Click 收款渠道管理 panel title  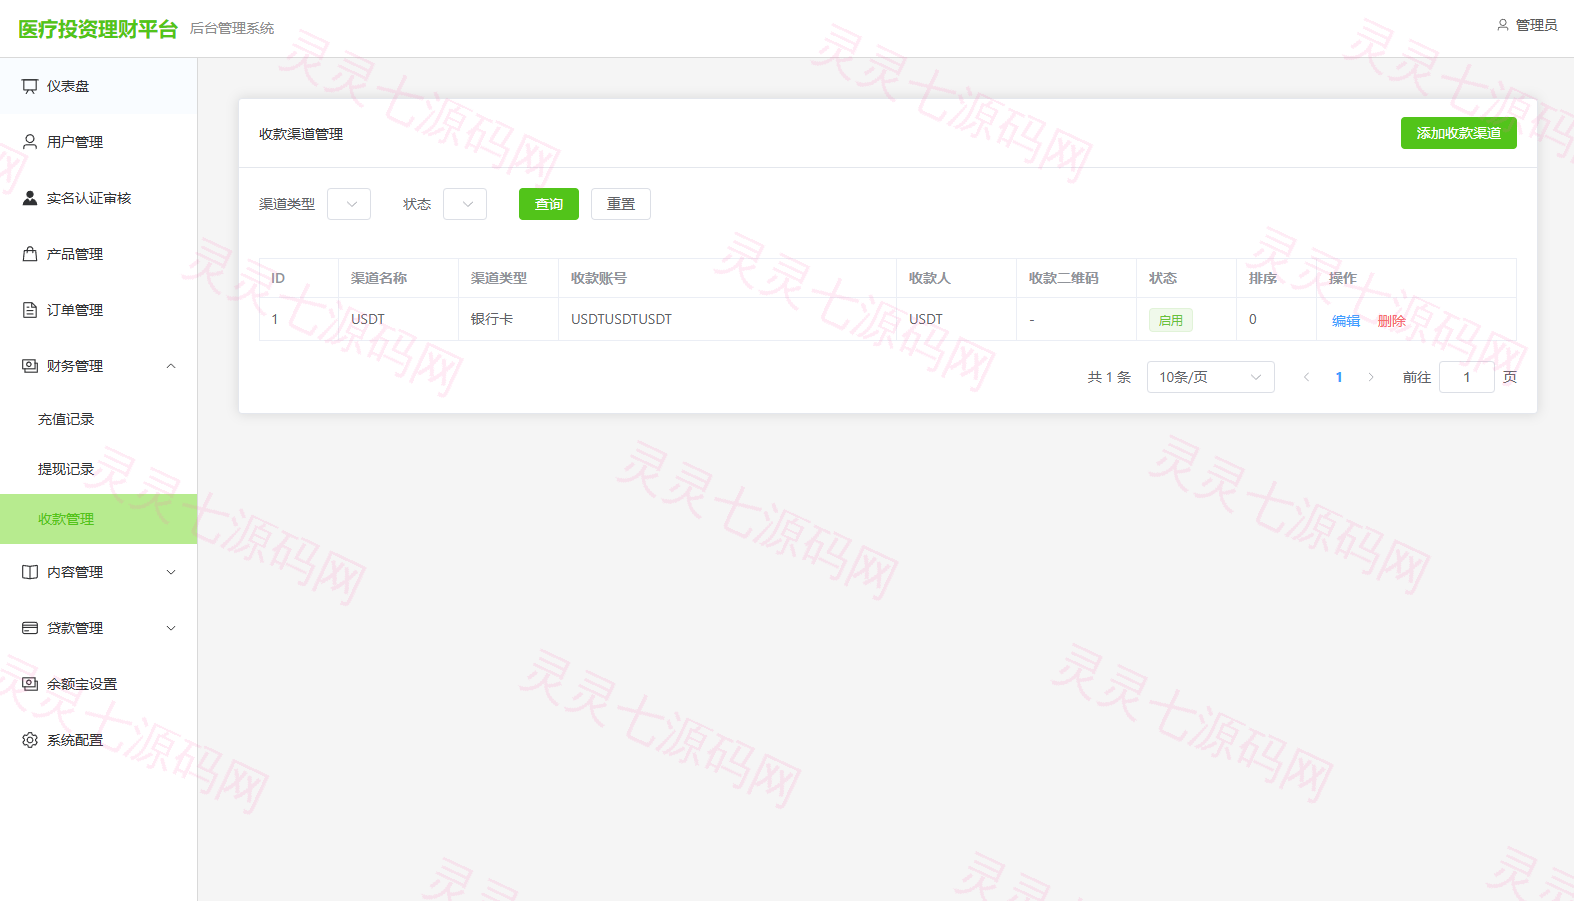coord(301,134)
